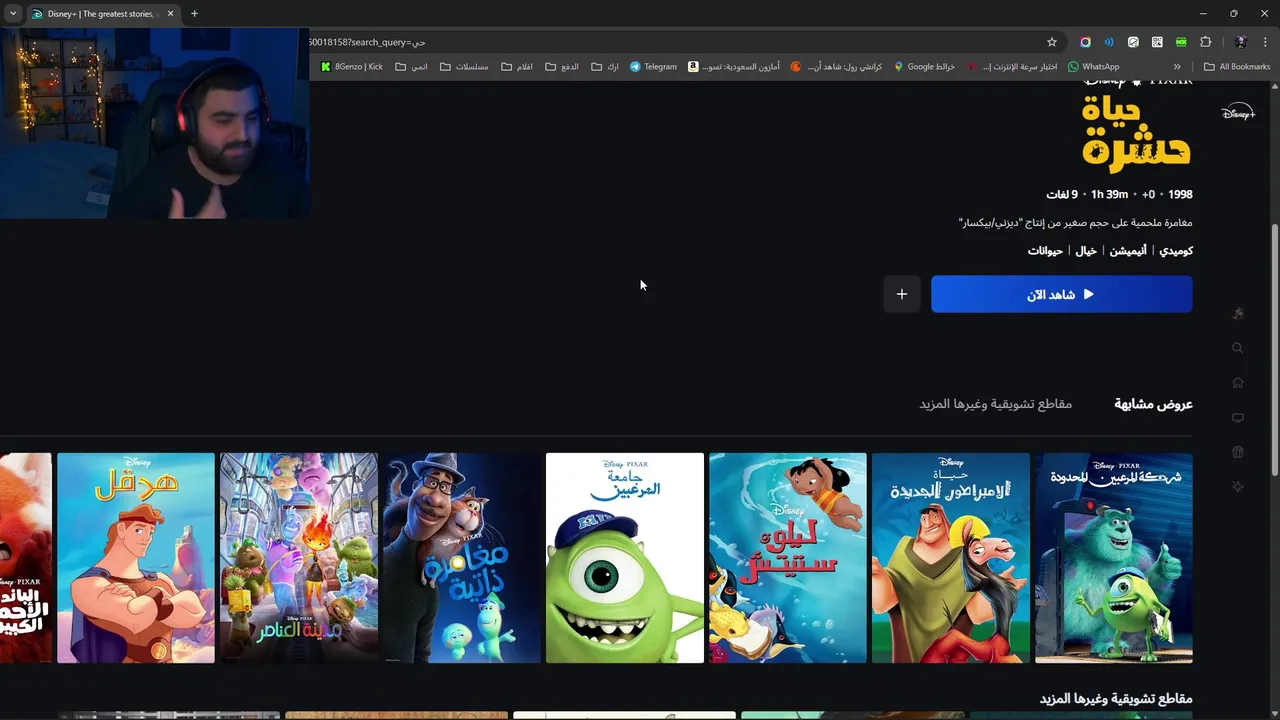Open the internet speed test bookmark
The width and height of the screenshot is (1280, 720).
[x=1012, y=67]
